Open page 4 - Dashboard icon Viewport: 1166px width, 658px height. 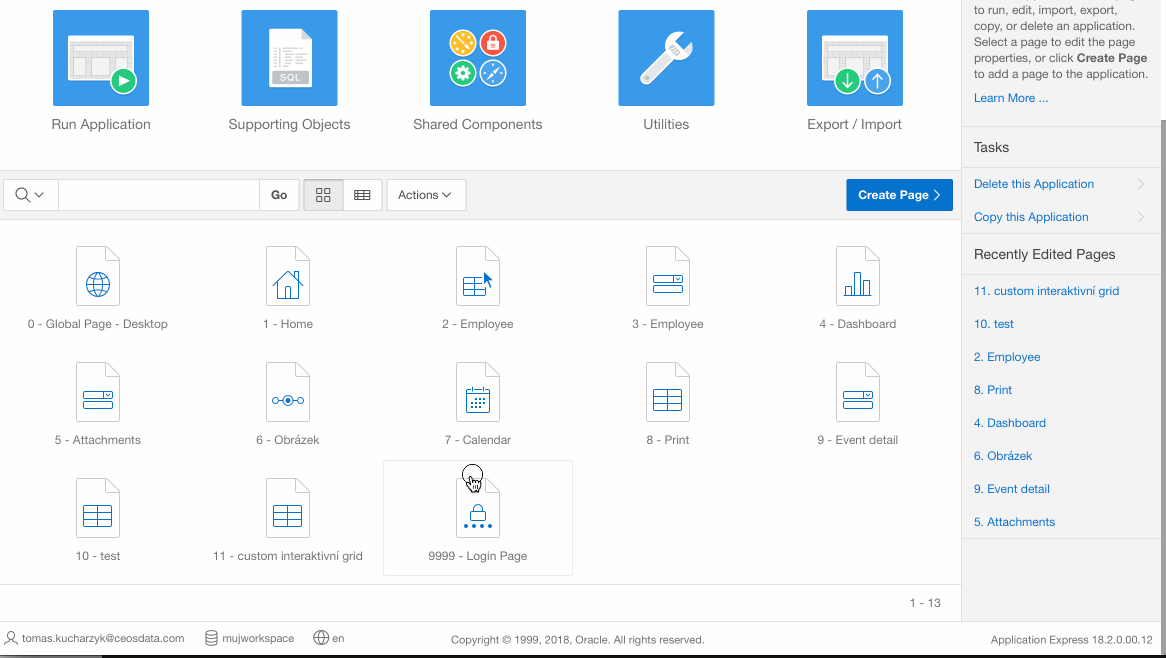tap(857, 277)
